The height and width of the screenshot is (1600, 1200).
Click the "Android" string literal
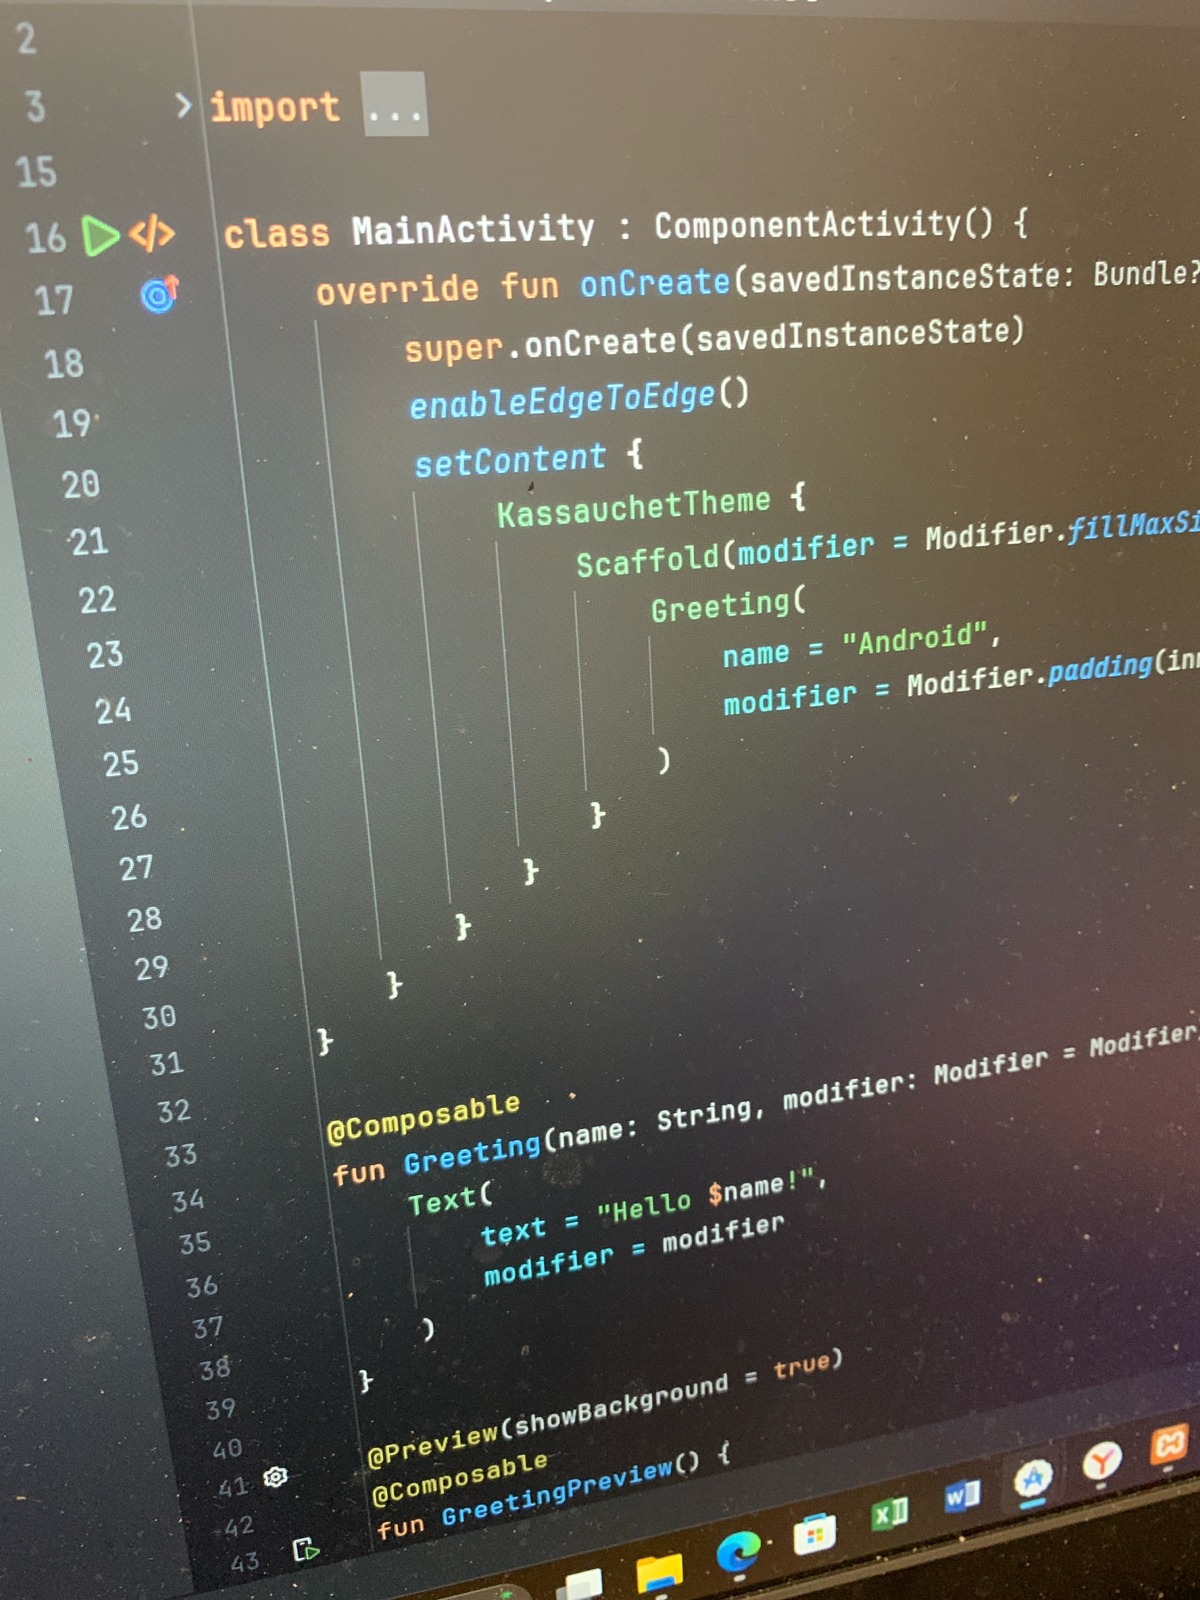click(915, 638)
